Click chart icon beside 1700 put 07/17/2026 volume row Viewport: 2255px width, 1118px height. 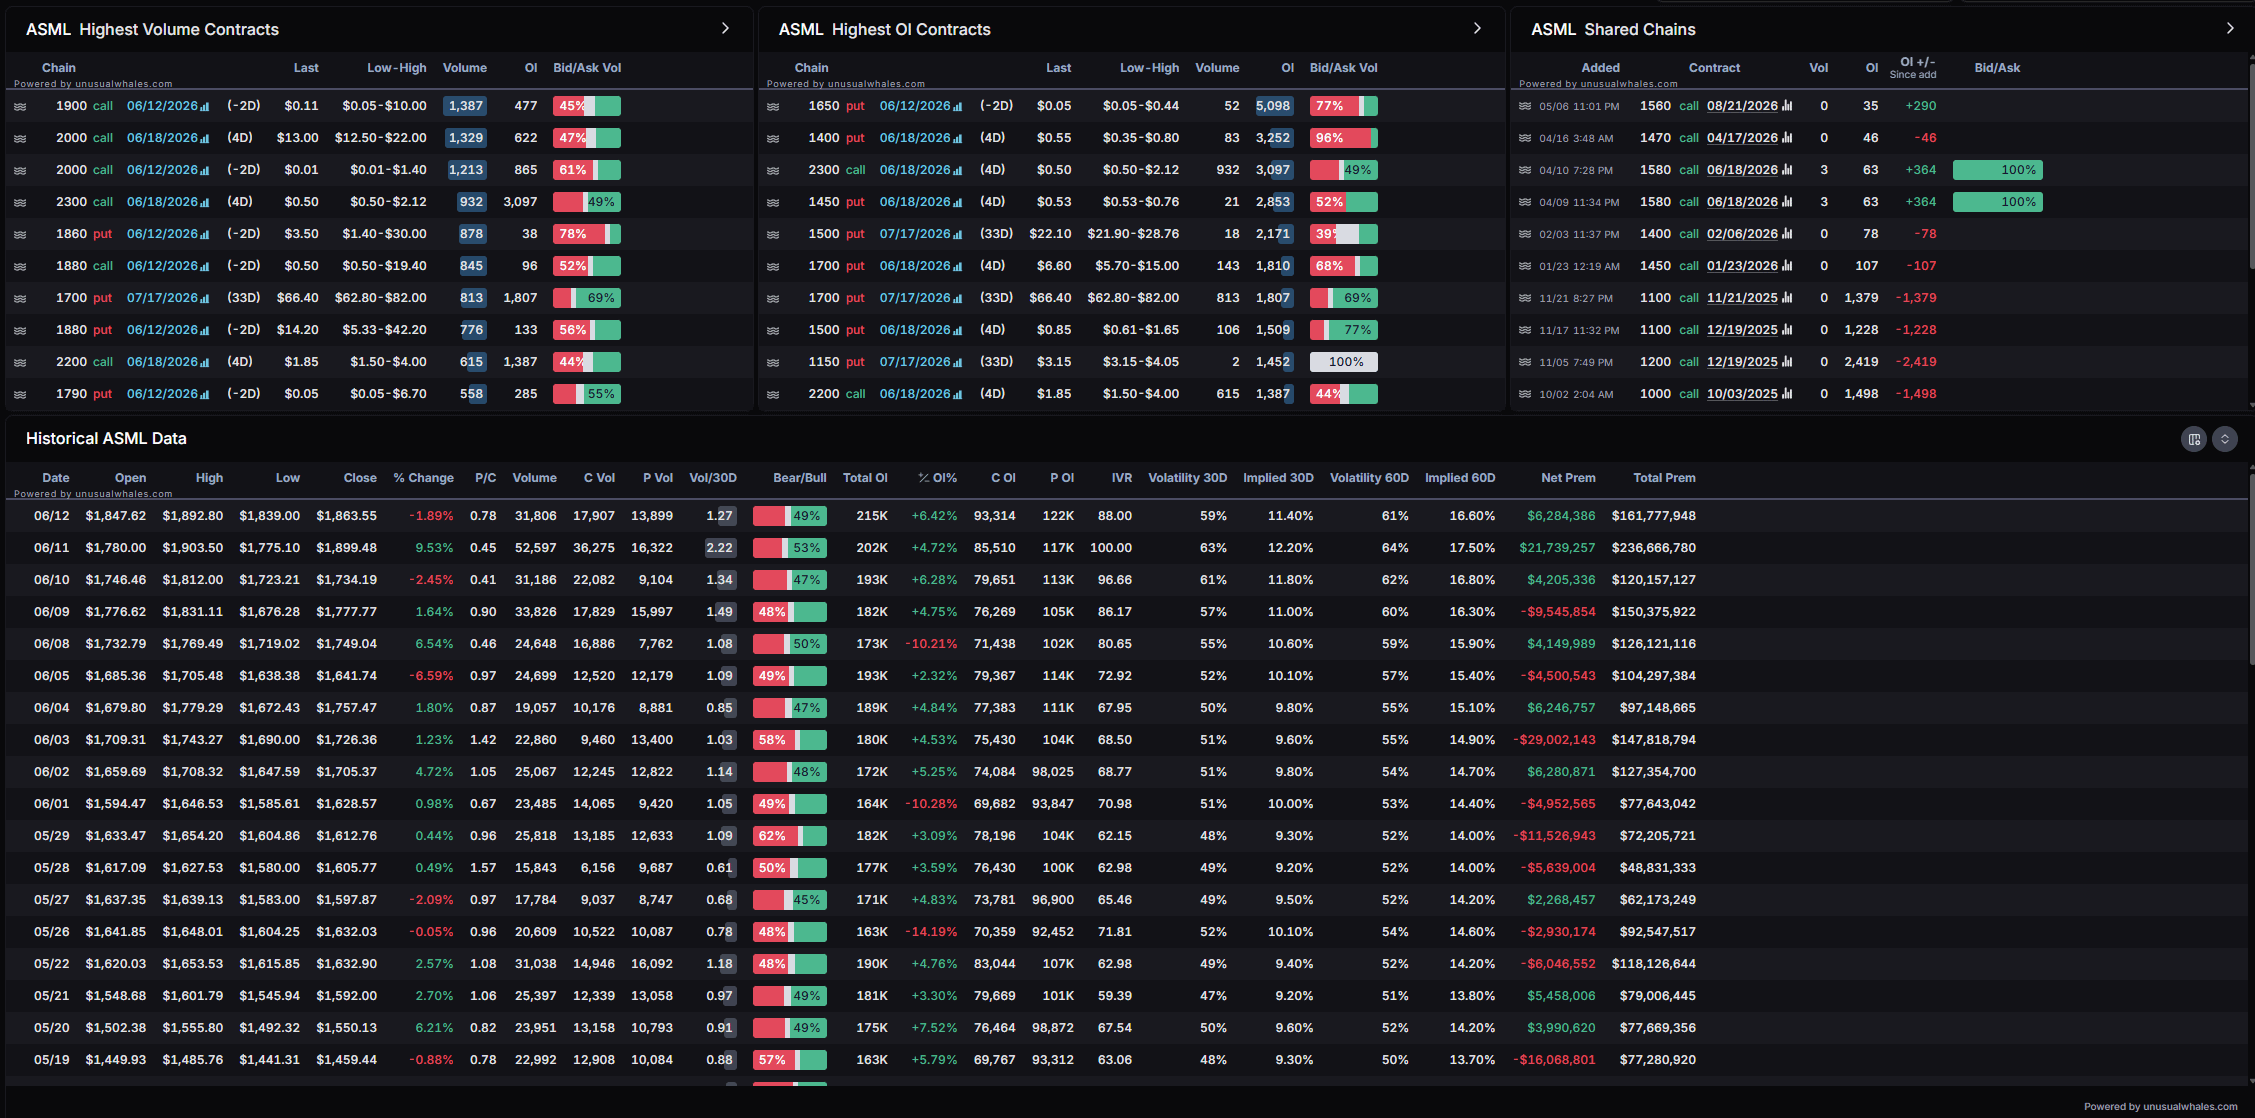[205, 298]
